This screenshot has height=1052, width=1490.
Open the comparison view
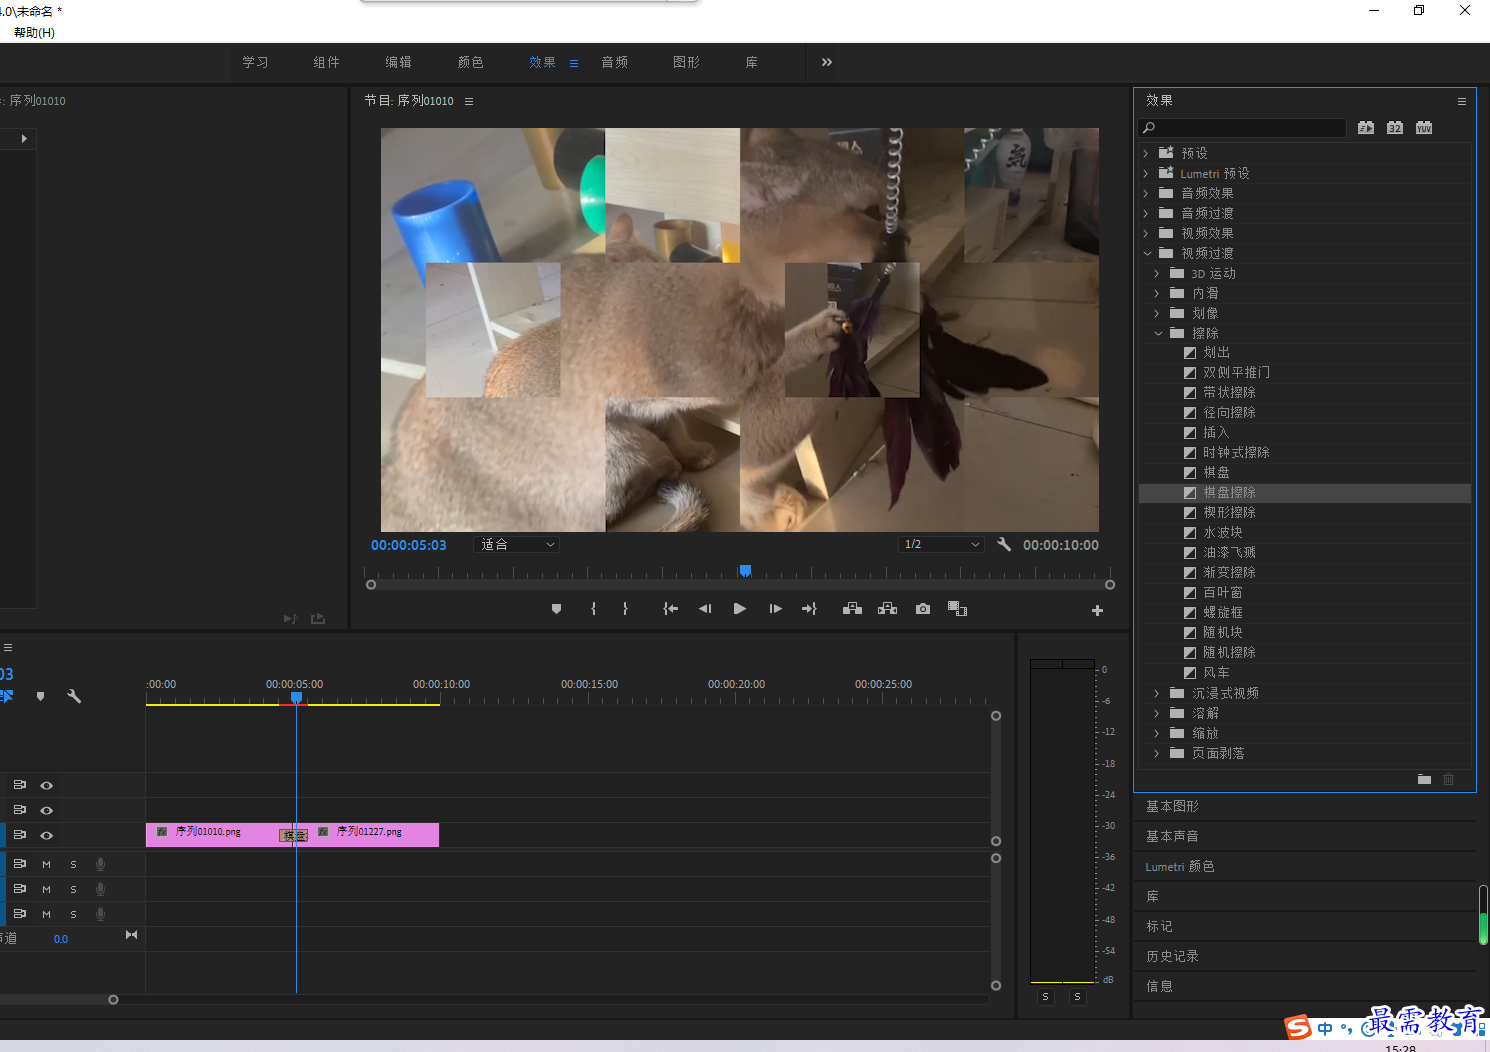pyautogui.click(x=957, y=609)
